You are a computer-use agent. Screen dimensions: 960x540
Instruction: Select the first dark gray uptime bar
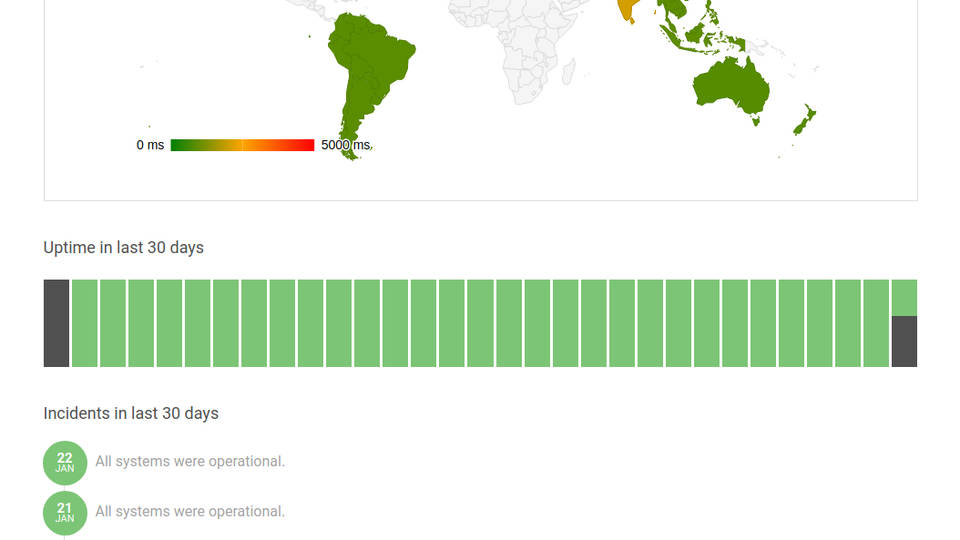click(x=57, y=323)
